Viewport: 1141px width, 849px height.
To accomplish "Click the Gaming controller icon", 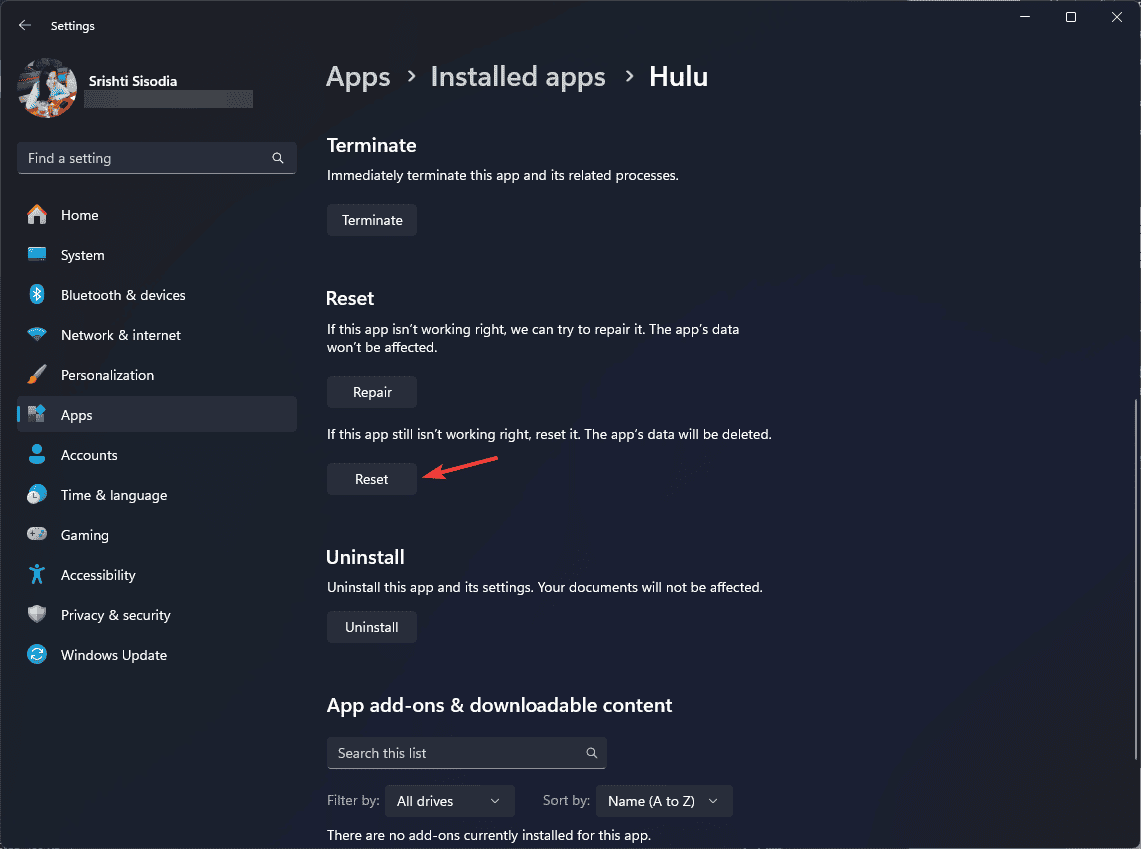I will click(x=37, y=535).
